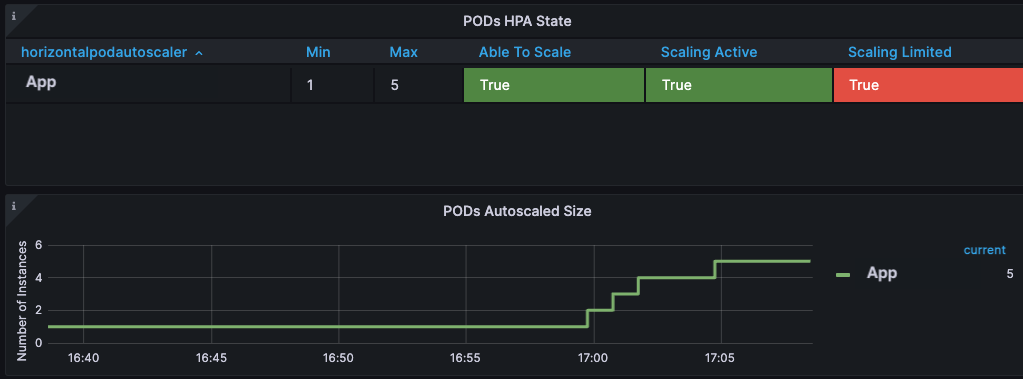The width and height of the screenshot is (1023, 379).
Task: Open PODs HPA State panel info icon
Action: pos(13,16)
